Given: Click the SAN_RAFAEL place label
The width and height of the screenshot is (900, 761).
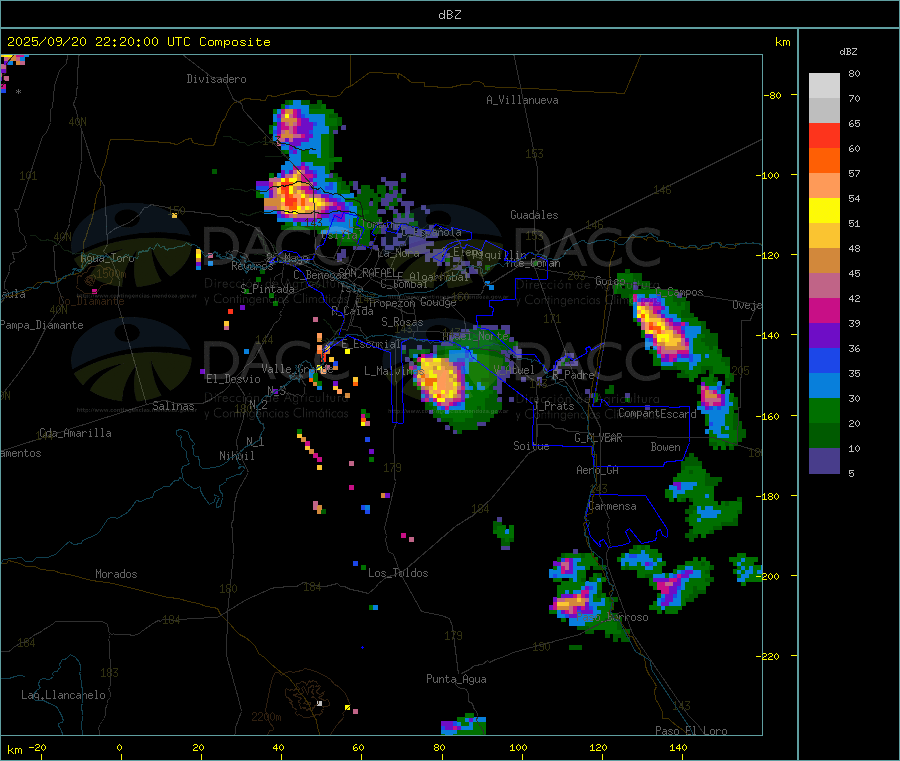Looking at the screenshot, I should pos(368,272).
